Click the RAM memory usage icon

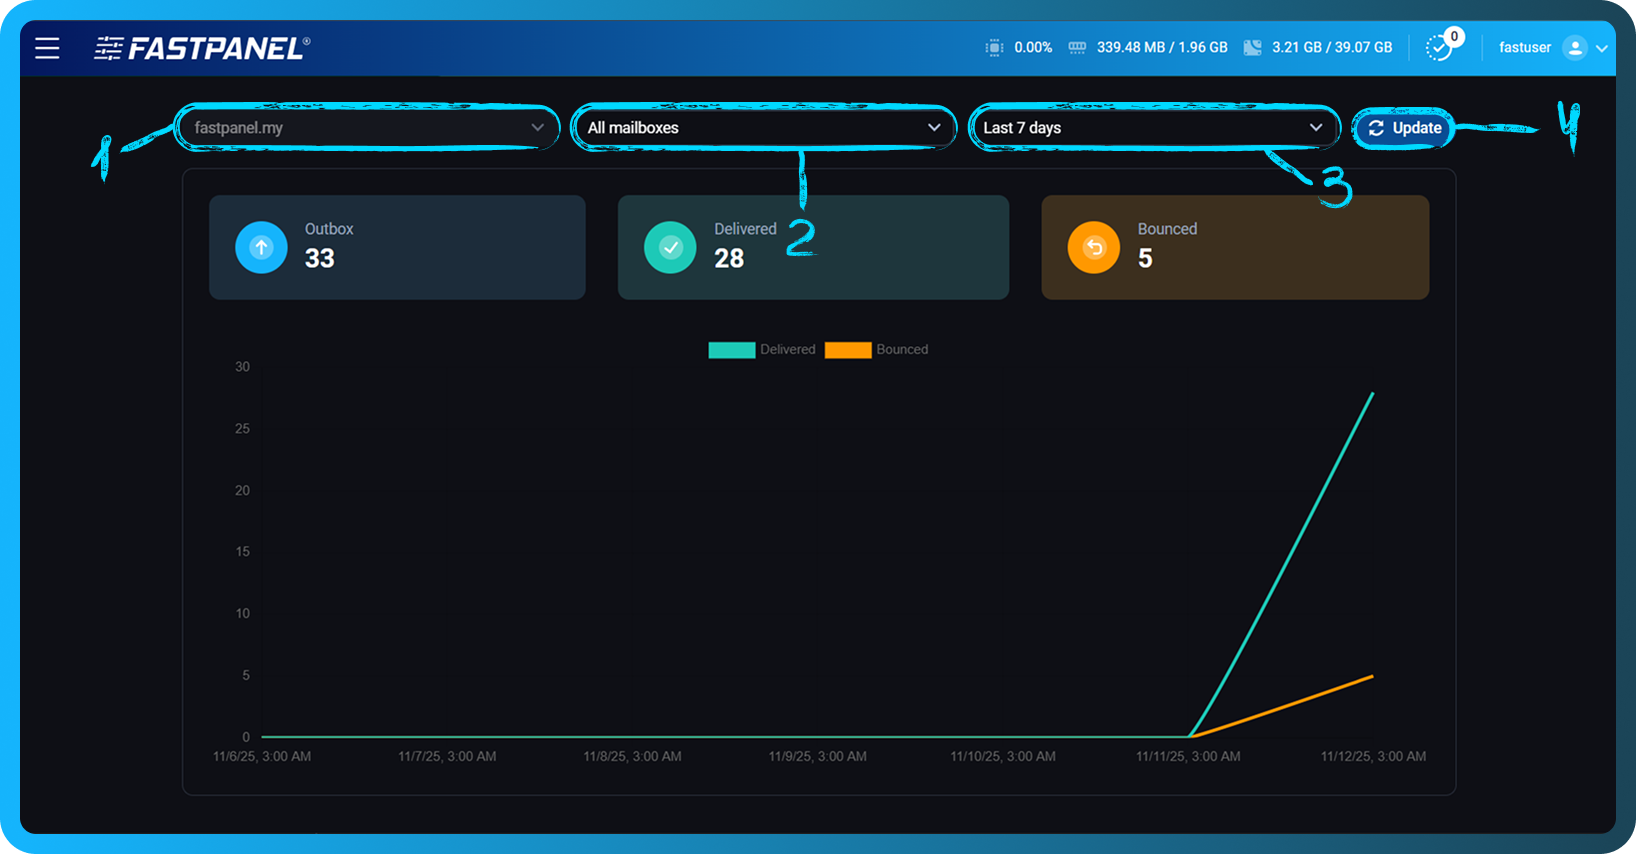[x=1077, y=48]
